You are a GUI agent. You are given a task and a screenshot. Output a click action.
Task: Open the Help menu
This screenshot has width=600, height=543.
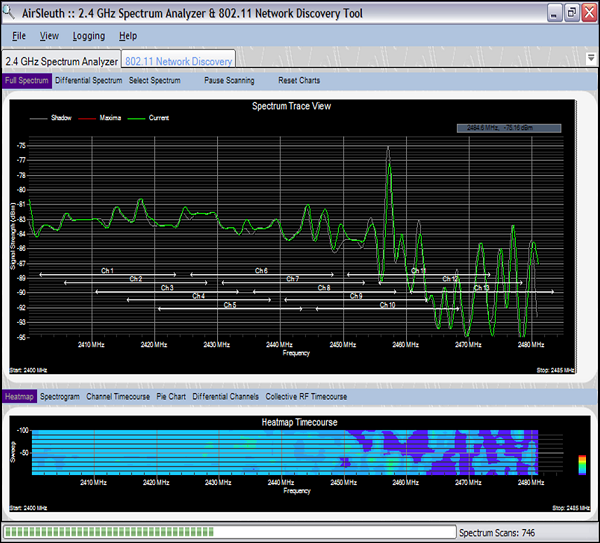(127, 36)
